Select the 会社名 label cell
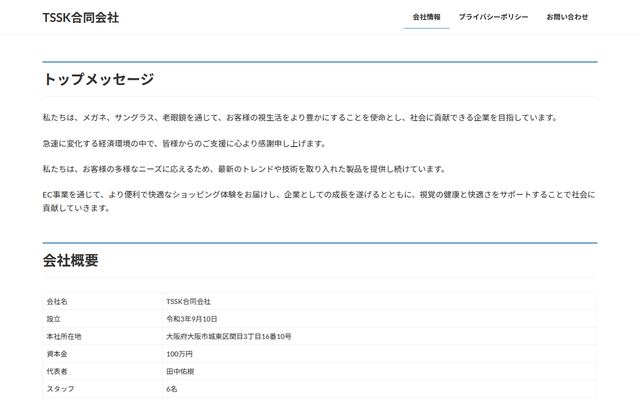Screen dimensions: 640x400 [x=102, y=302]
